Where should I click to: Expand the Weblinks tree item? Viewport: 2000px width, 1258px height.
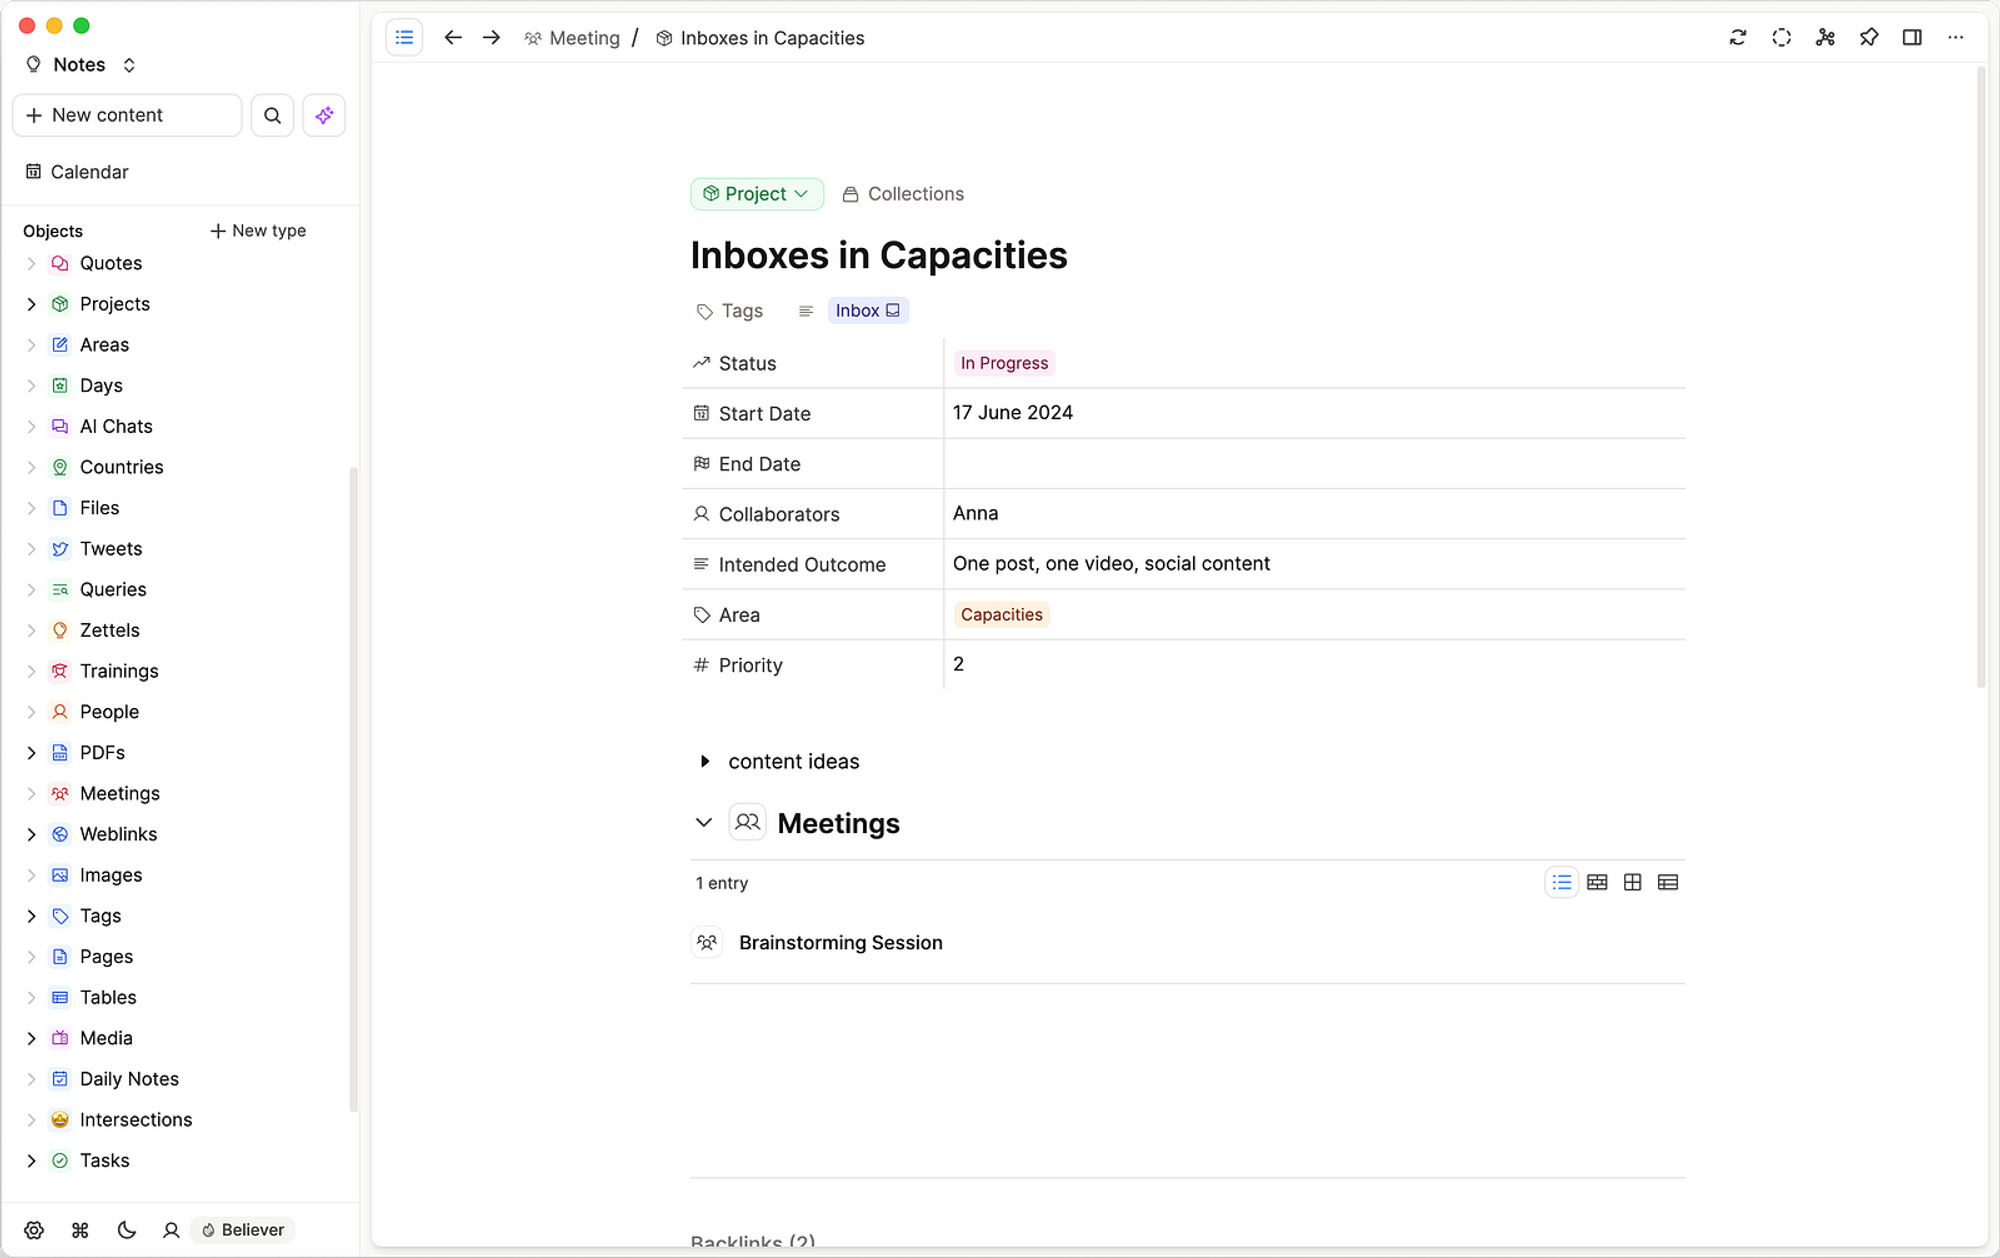31,834
